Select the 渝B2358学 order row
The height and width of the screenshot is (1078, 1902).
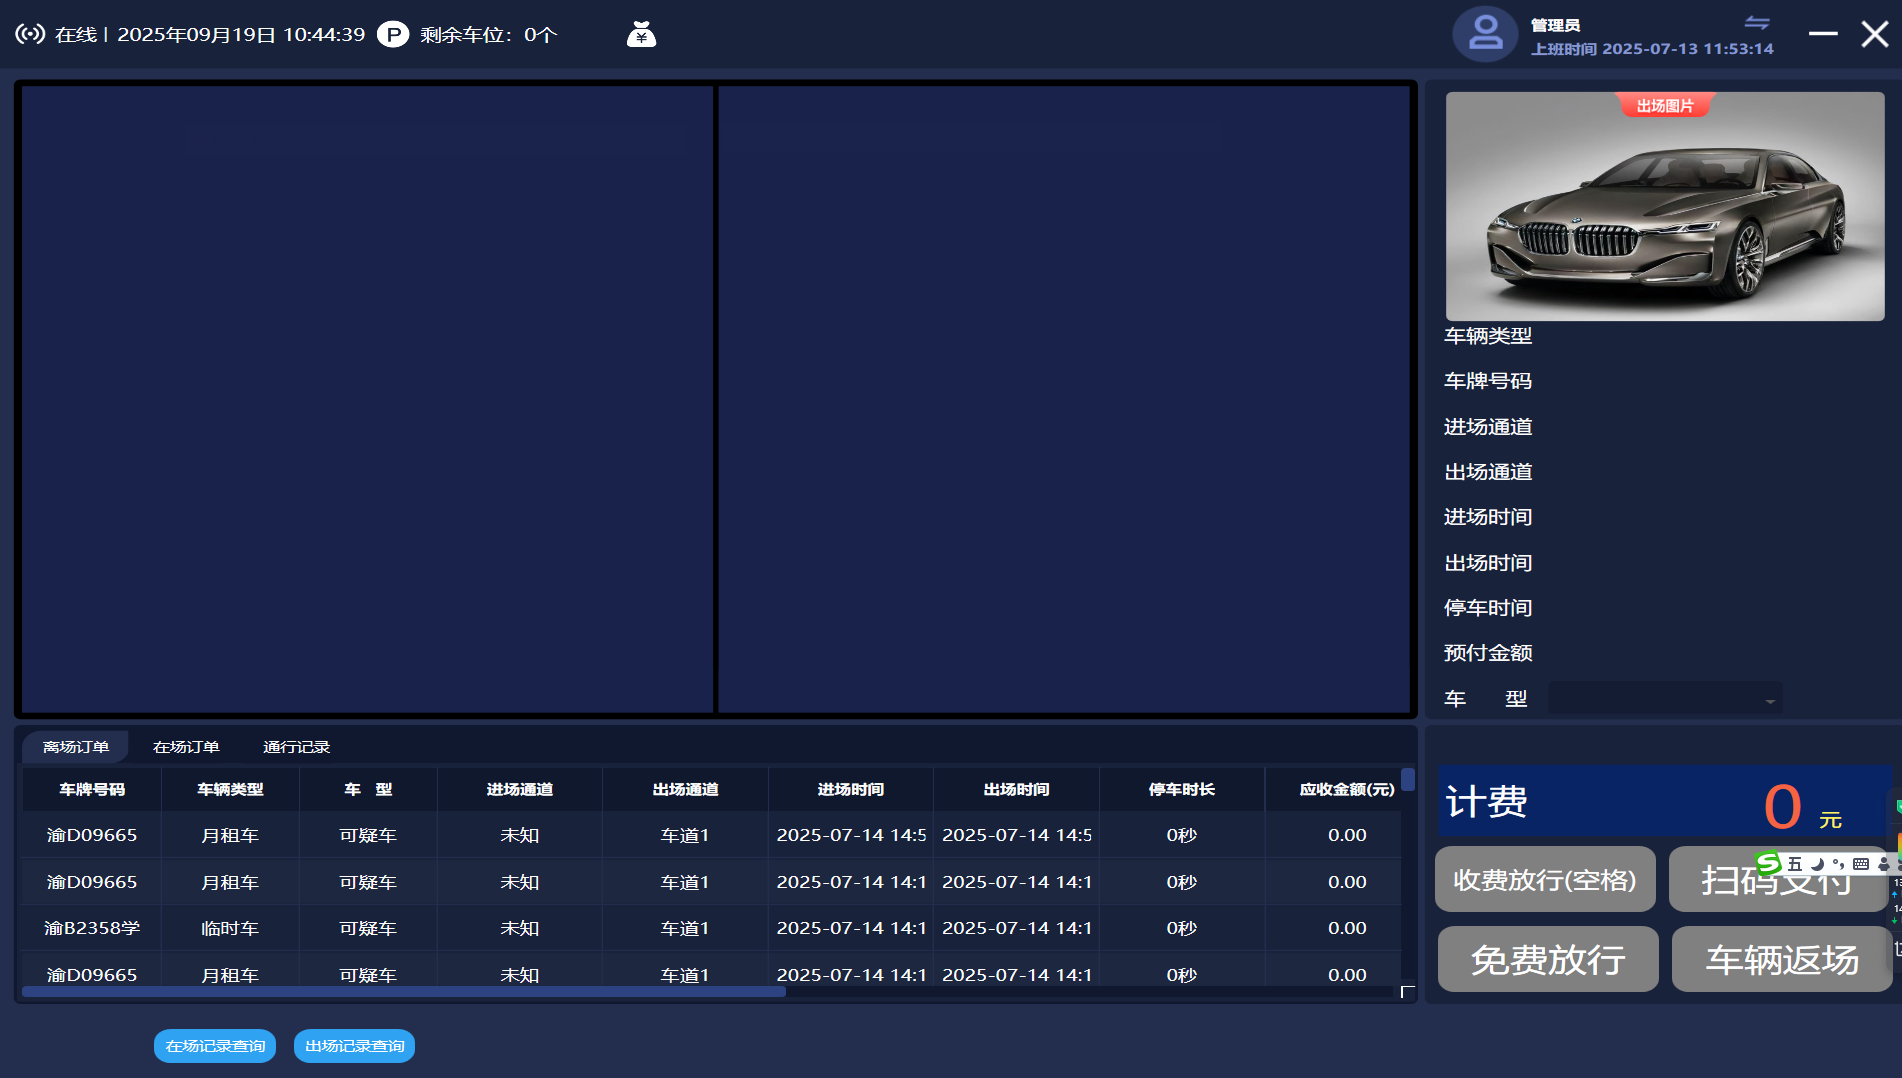click(92, 928)
